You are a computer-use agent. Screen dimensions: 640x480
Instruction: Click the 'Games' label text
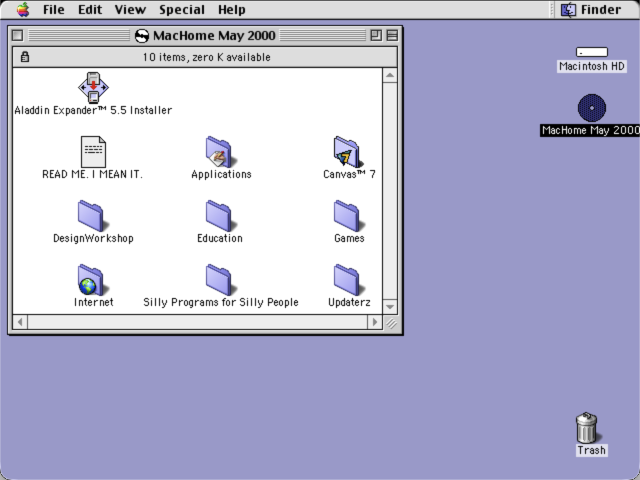(349, 238)
